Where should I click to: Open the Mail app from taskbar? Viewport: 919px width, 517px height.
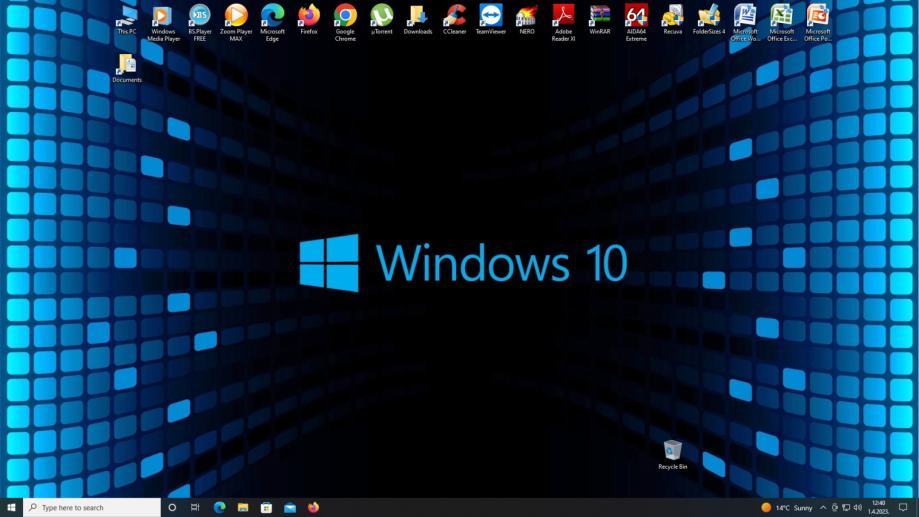click(x=290, y=508)
